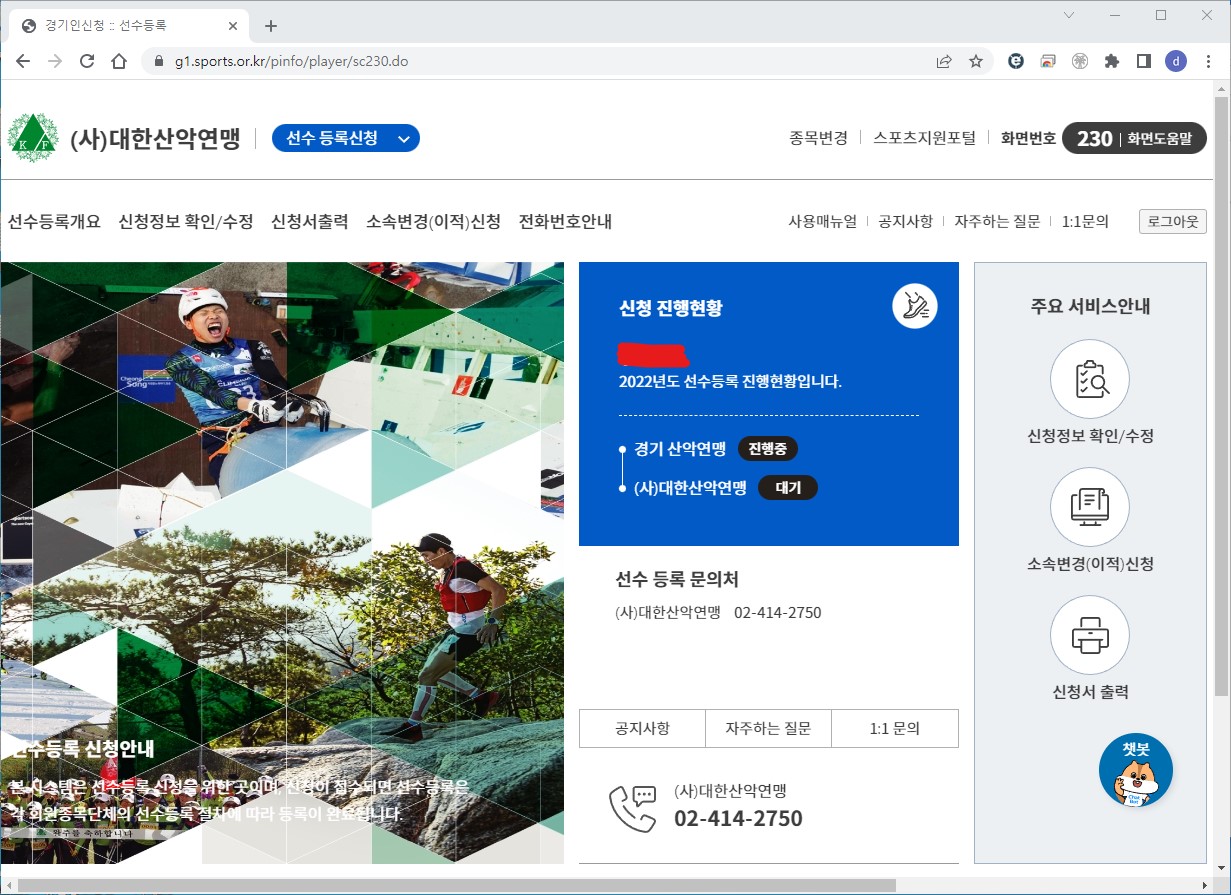The image size is (1231, 895).
Task: Expand the Chrome tab search chevron
Action: 1069,15
